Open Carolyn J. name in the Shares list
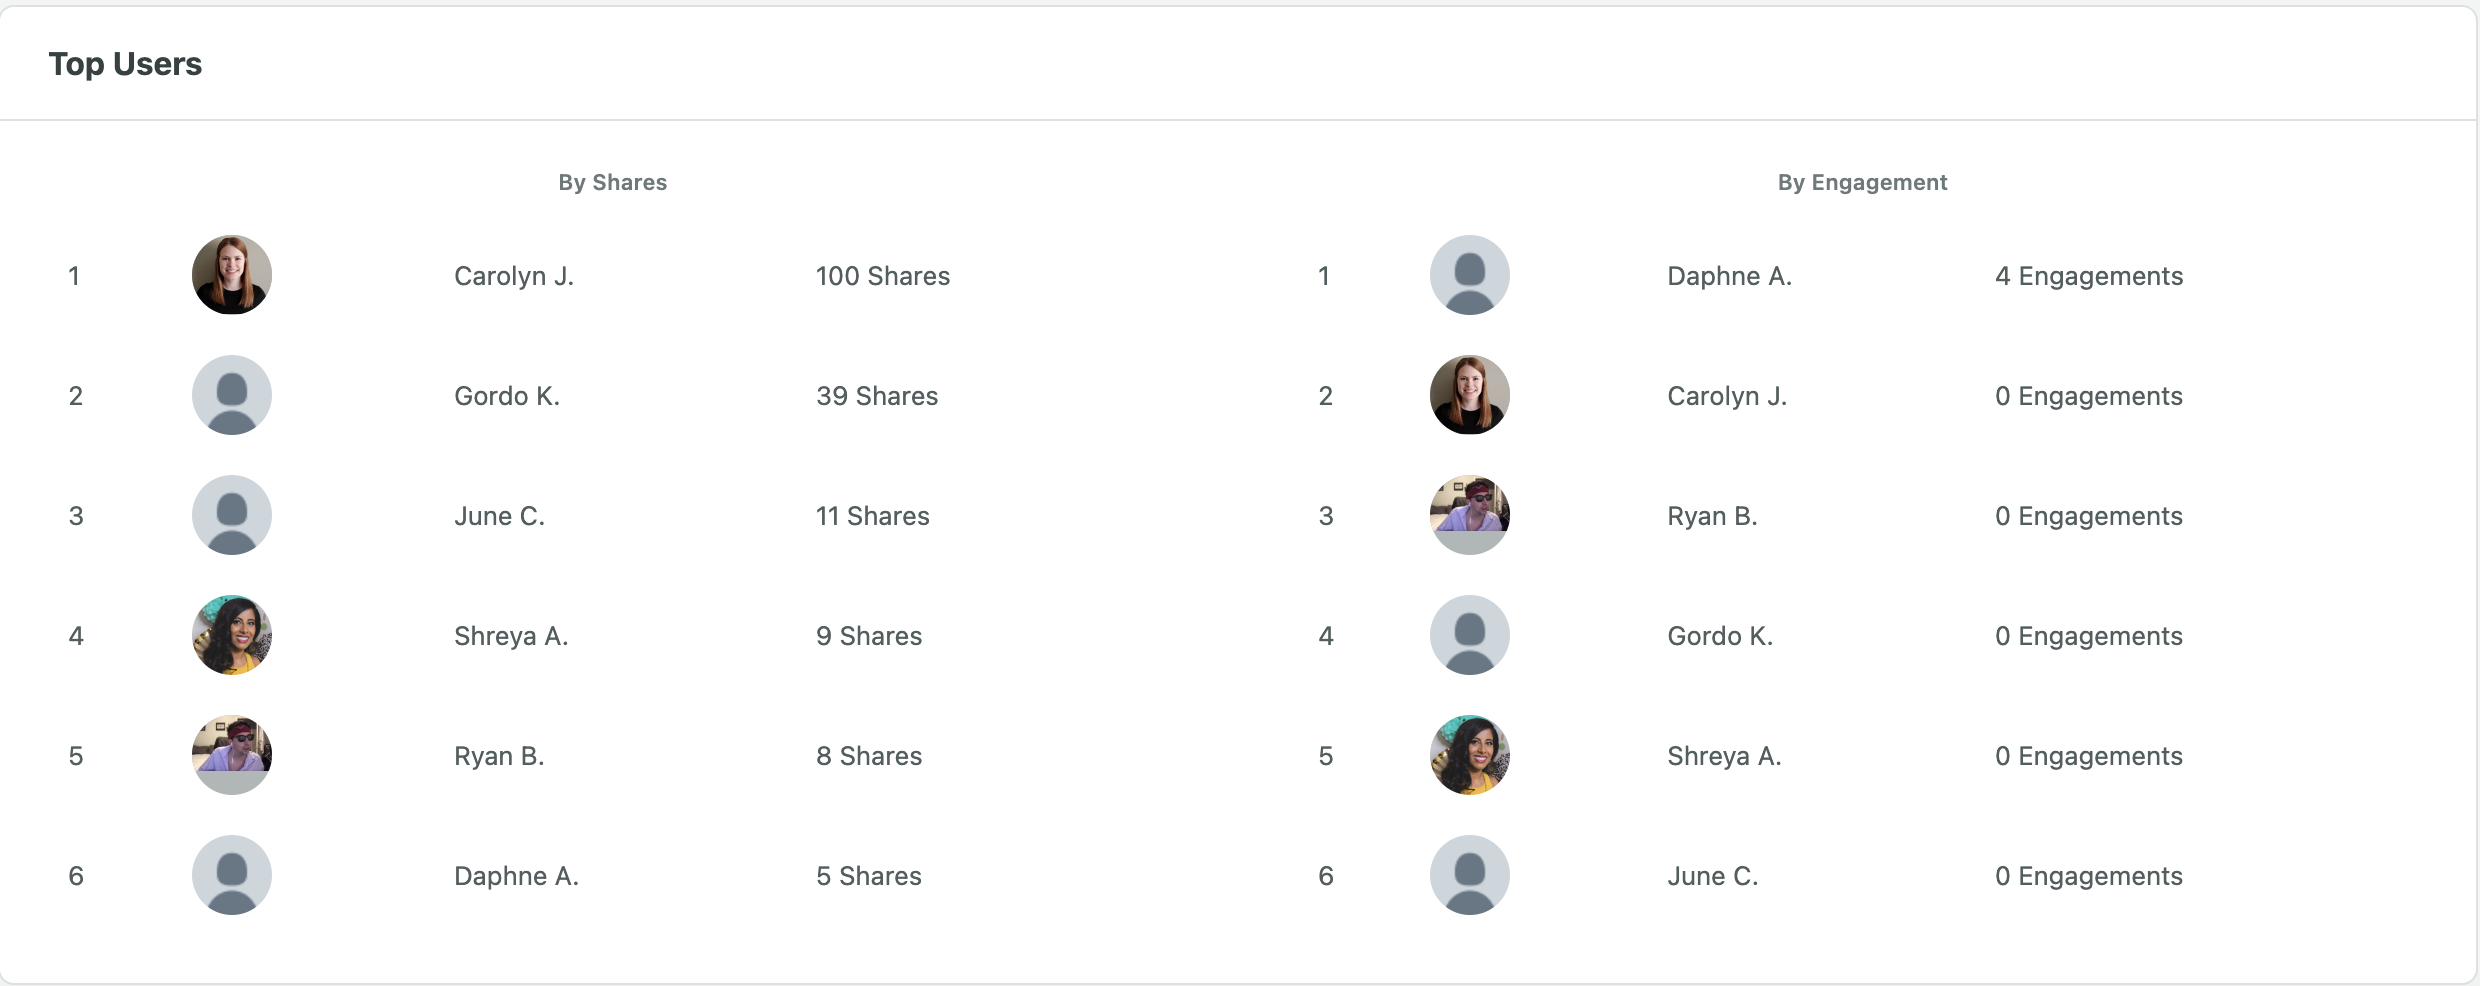The height and width of the screenshot is (986, 2480). point(514,276)
